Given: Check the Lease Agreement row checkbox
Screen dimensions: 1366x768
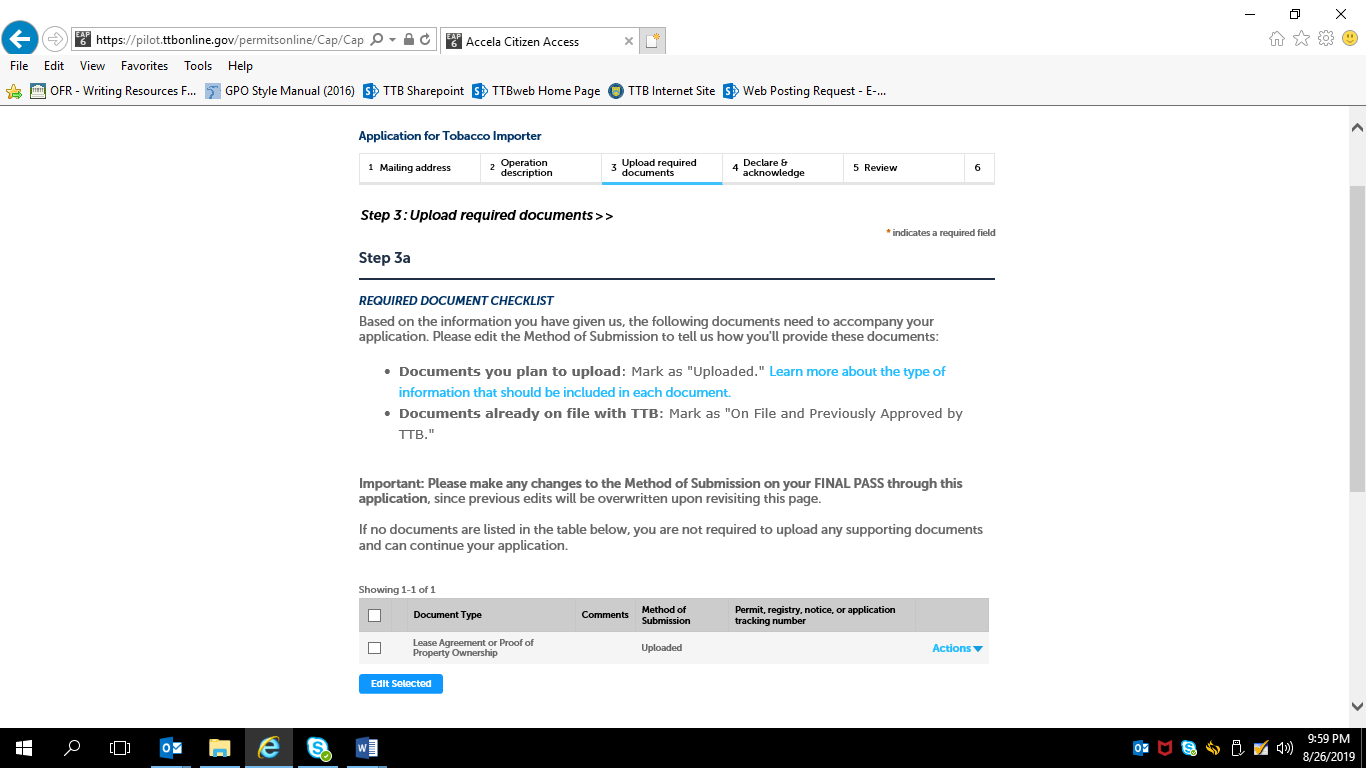Looking at the screenshot, I should point(375,648).
